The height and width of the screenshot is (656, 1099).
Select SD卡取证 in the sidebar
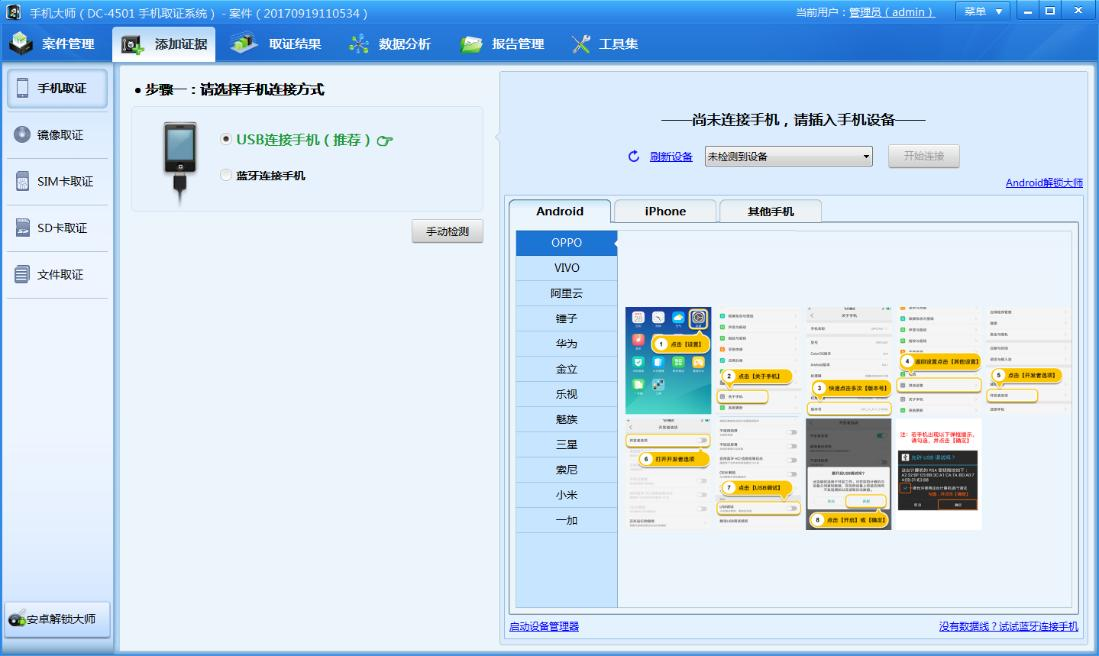click(x=57, y=228)
